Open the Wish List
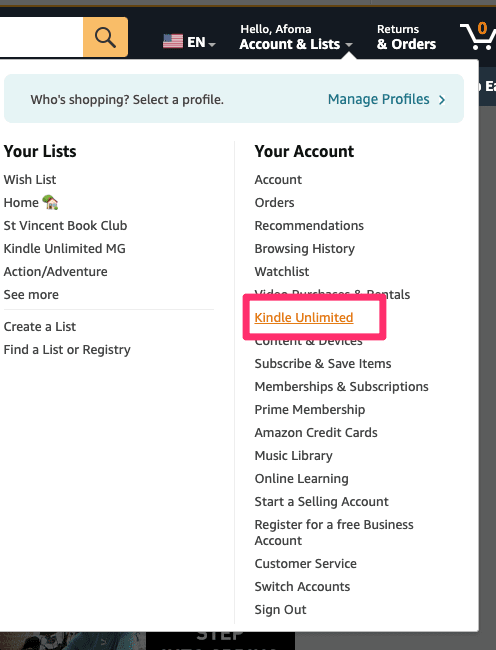Viewport: 496px width, 650px height. (30, 179)
